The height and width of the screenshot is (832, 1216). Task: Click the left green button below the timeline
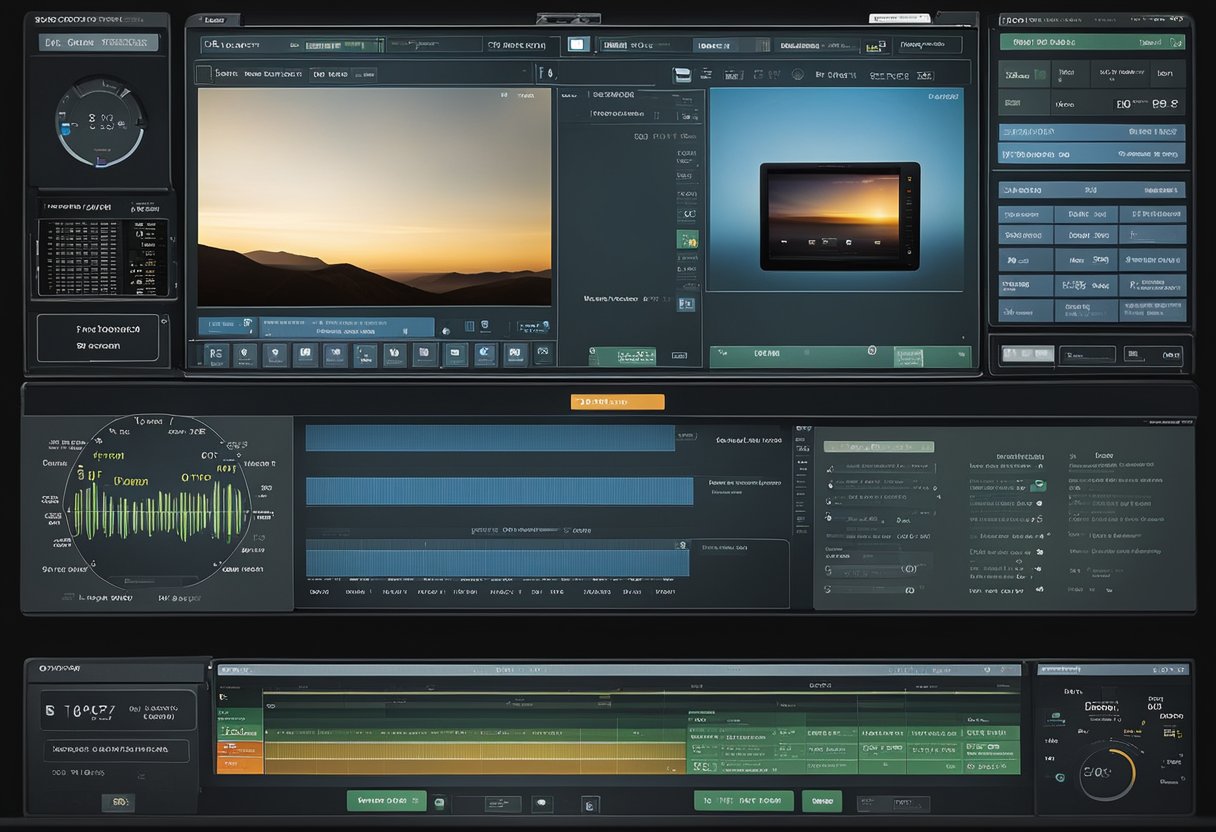point(386,801)
